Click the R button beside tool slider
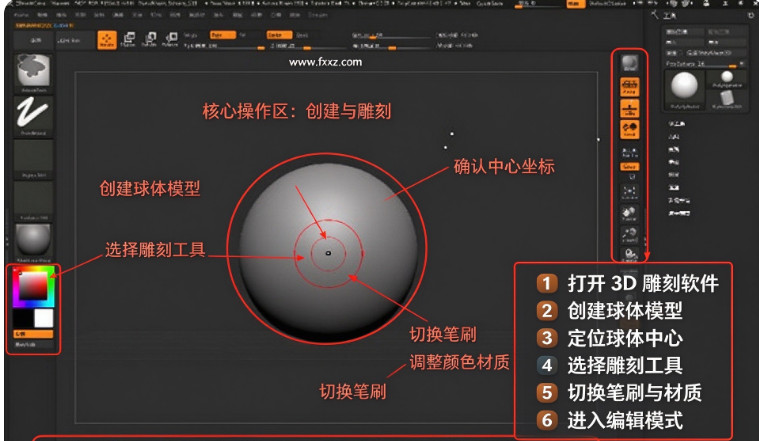 742,64
